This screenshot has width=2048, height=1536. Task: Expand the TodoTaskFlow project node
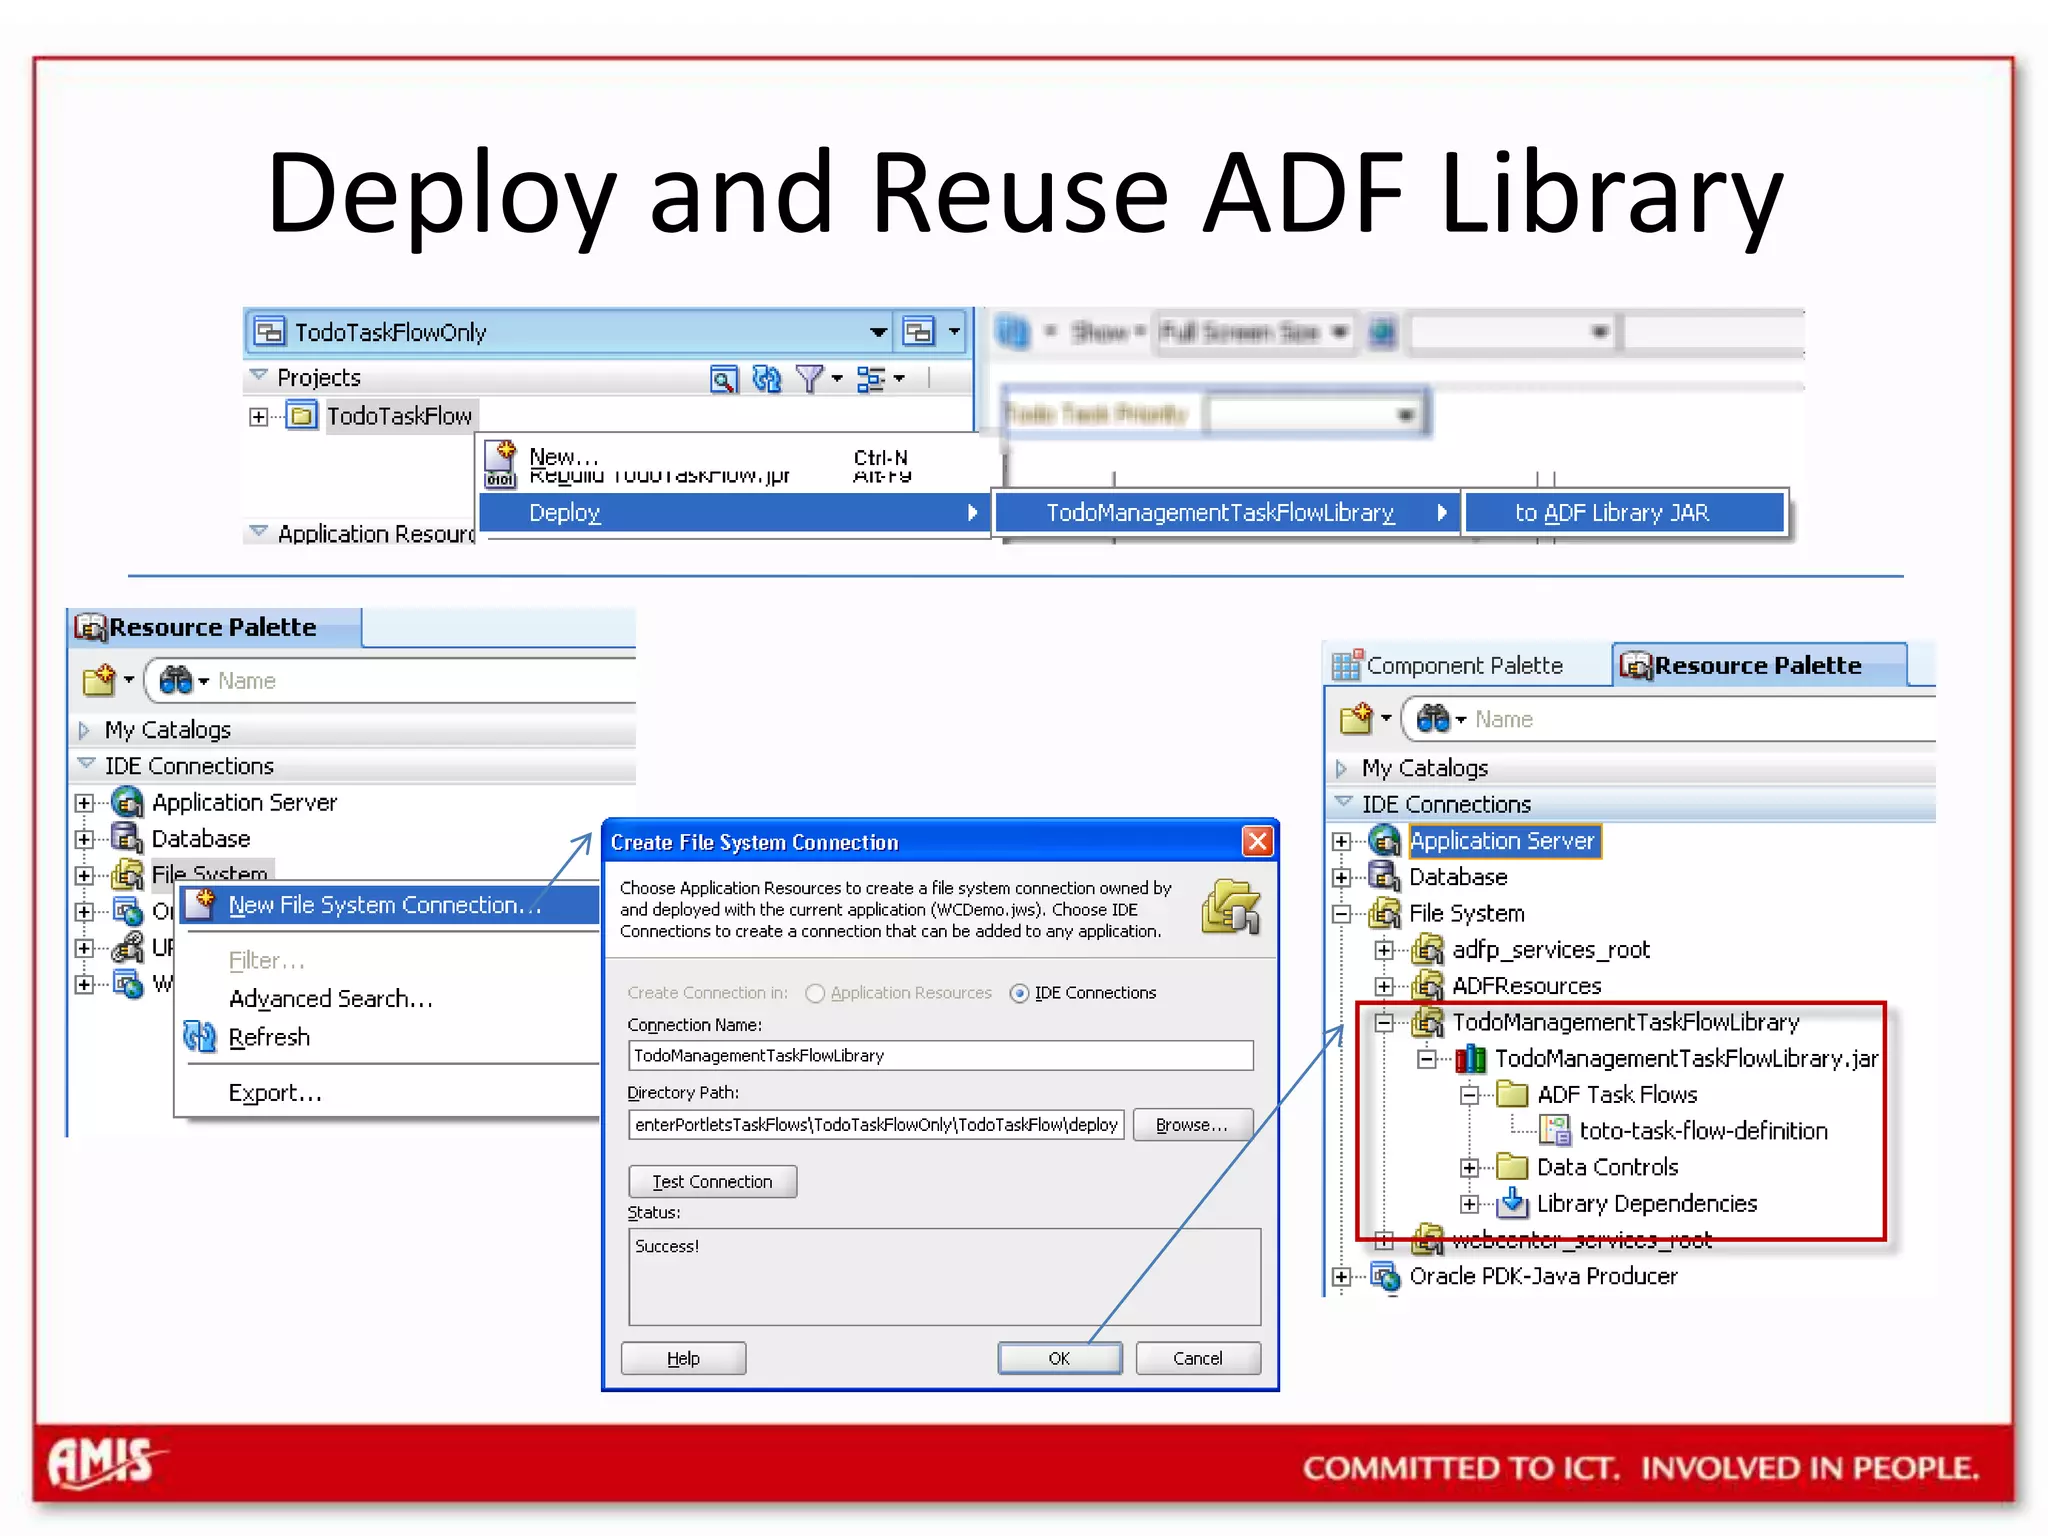pyautogui.click(x=258, y=416)
